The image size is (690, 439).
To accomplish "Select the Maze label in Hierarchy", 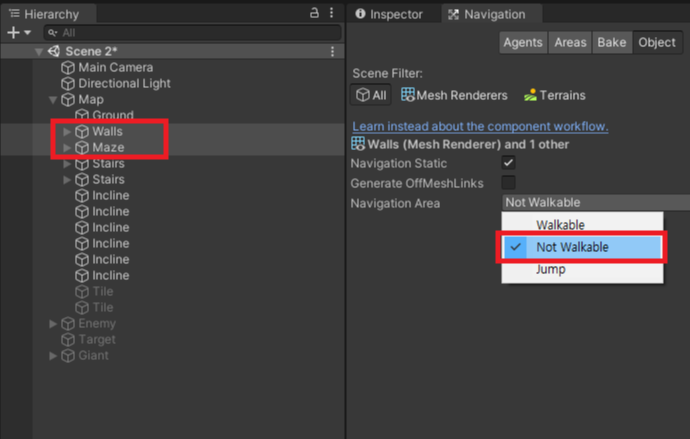I will tap(108, 147).
